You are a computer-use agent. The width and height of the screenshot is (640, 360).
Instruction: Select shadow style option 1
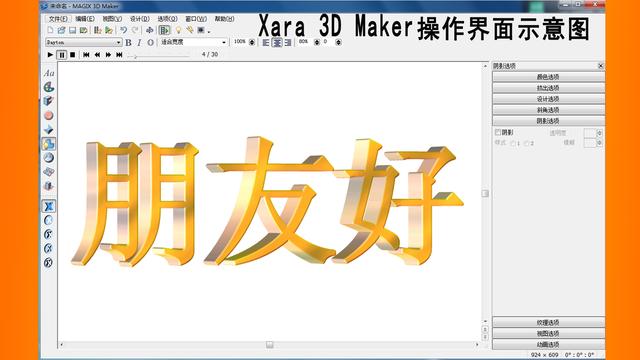(x=513, y=143)
